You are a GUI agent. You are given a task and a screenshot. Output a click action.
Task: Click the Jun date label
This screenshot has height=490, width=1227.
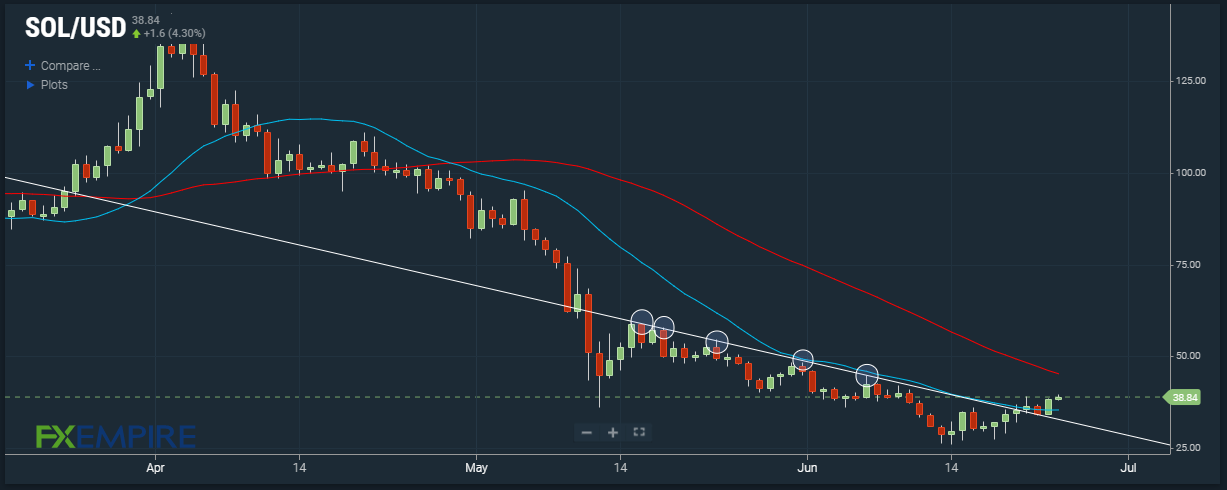pyautogui.click(x=808, y=466)
